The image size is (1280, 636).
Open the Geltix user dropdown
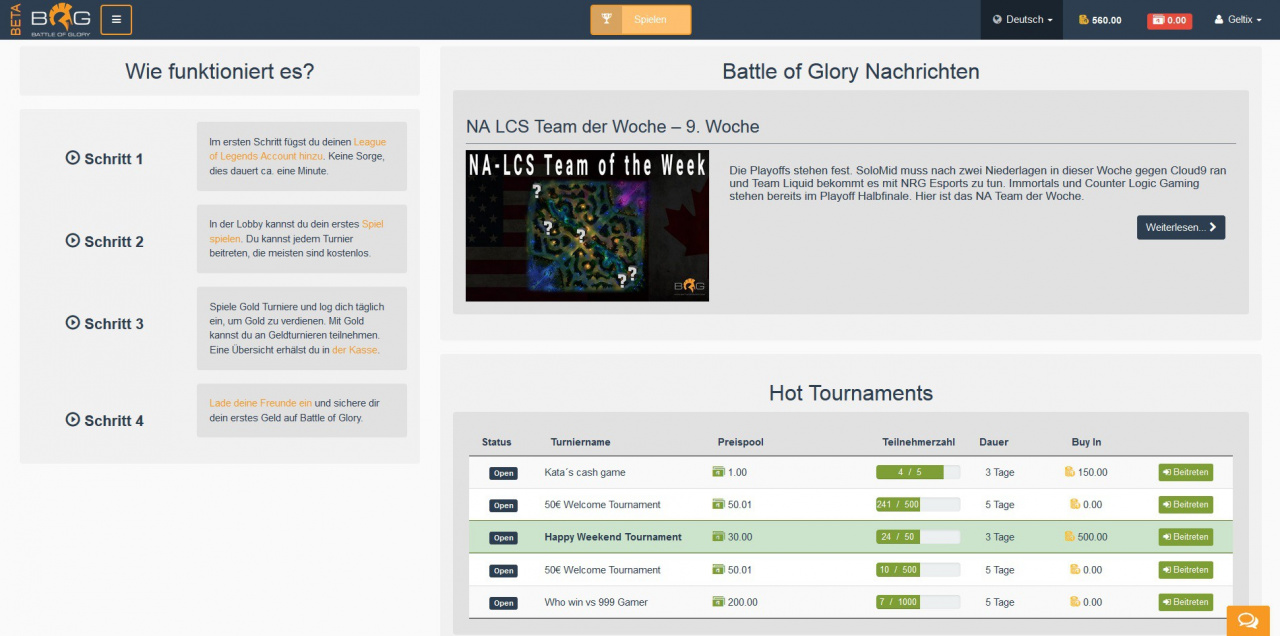[1238, 20]
